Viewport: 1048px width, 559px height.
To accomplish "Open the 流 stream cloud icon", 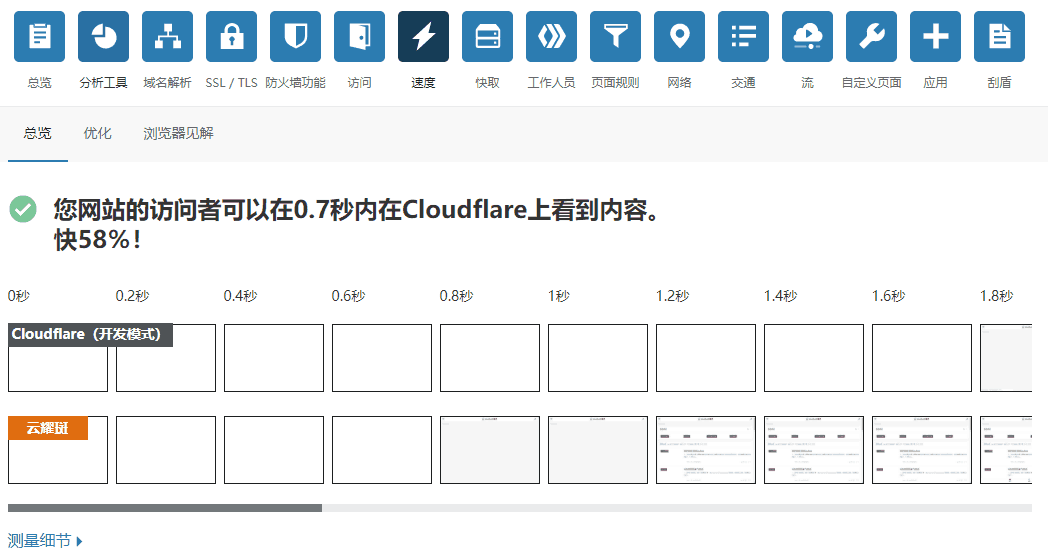I will point(807,36).
